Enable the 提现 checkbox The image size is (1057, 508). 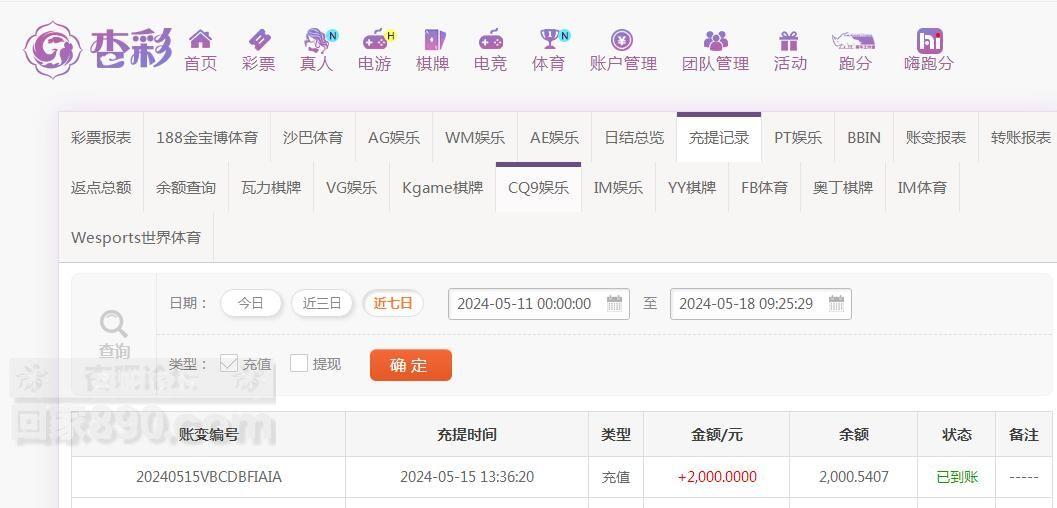[299, 363]
